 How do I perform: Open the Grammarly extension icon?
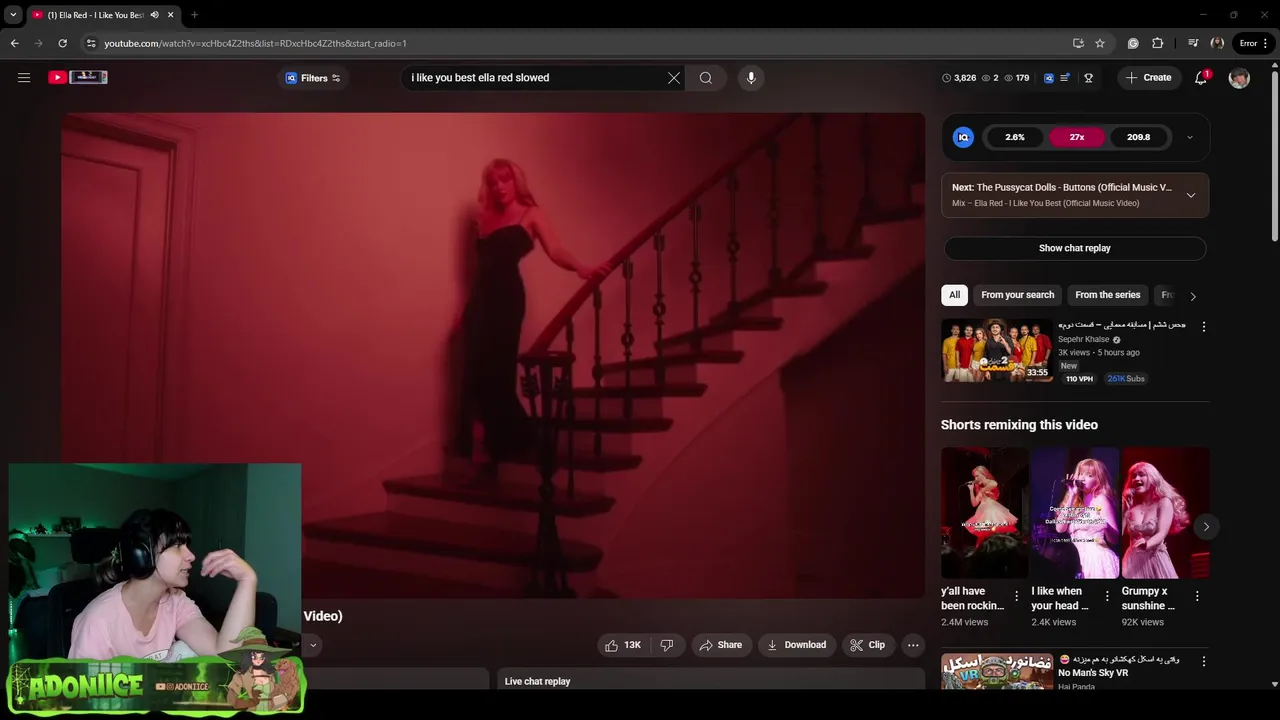(1133, 43)
